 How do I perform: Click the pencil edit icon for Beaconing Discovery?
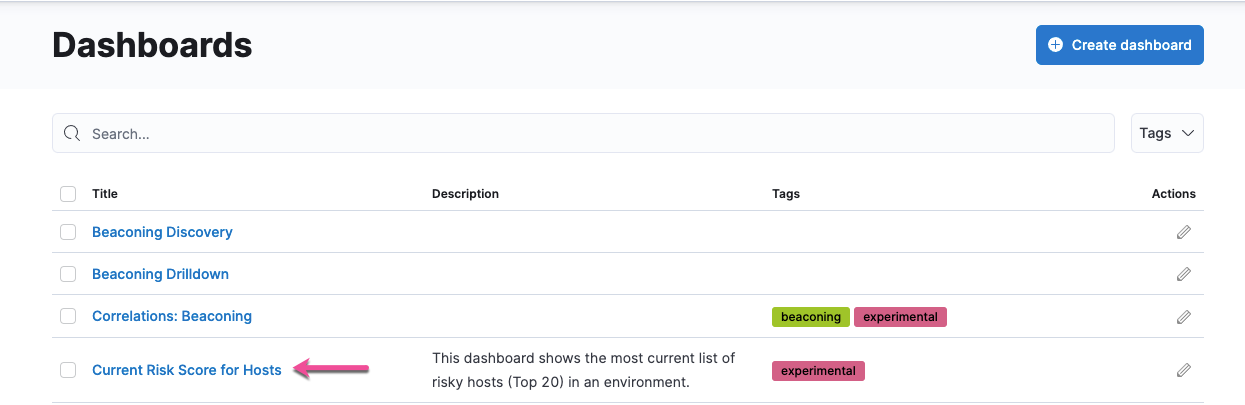coord(1183,232)
